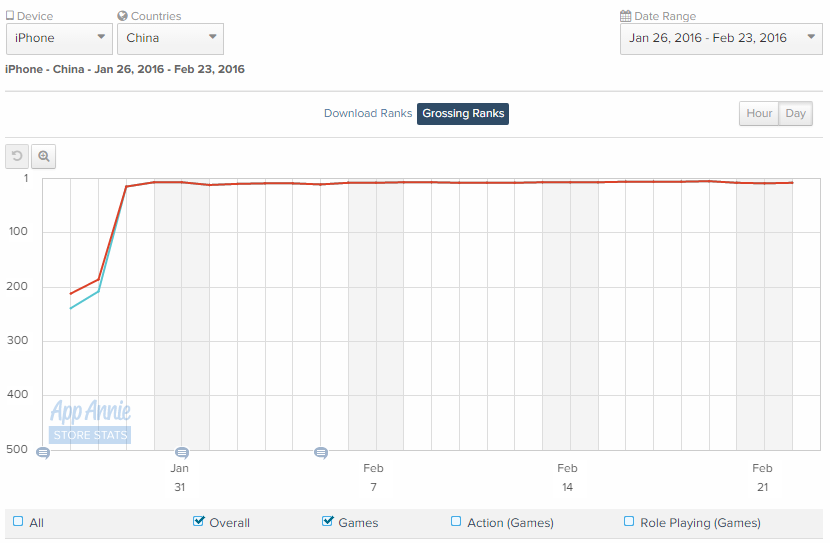Switch to Download Ranks tab
Viewport: 830px width, 543px height.
(368, 113)
